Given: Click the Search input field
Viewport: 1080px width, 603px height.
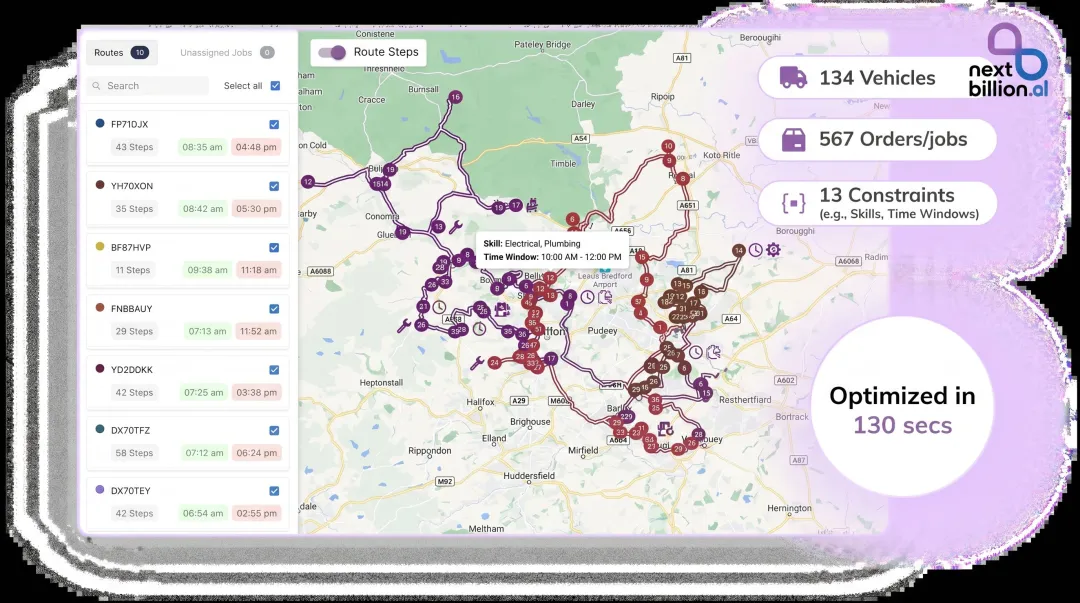Looking at the screenshot, I should 148,85.
